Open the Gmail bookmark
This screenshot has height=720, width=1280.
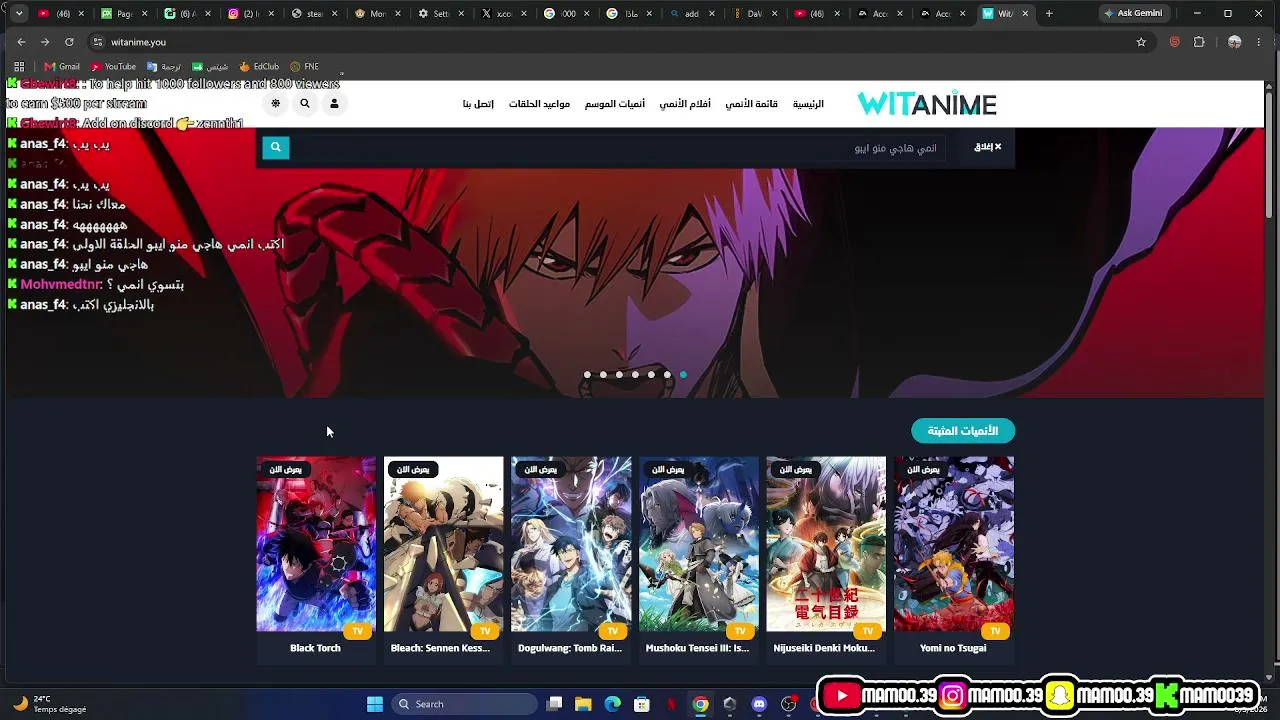tap(62, 67)
